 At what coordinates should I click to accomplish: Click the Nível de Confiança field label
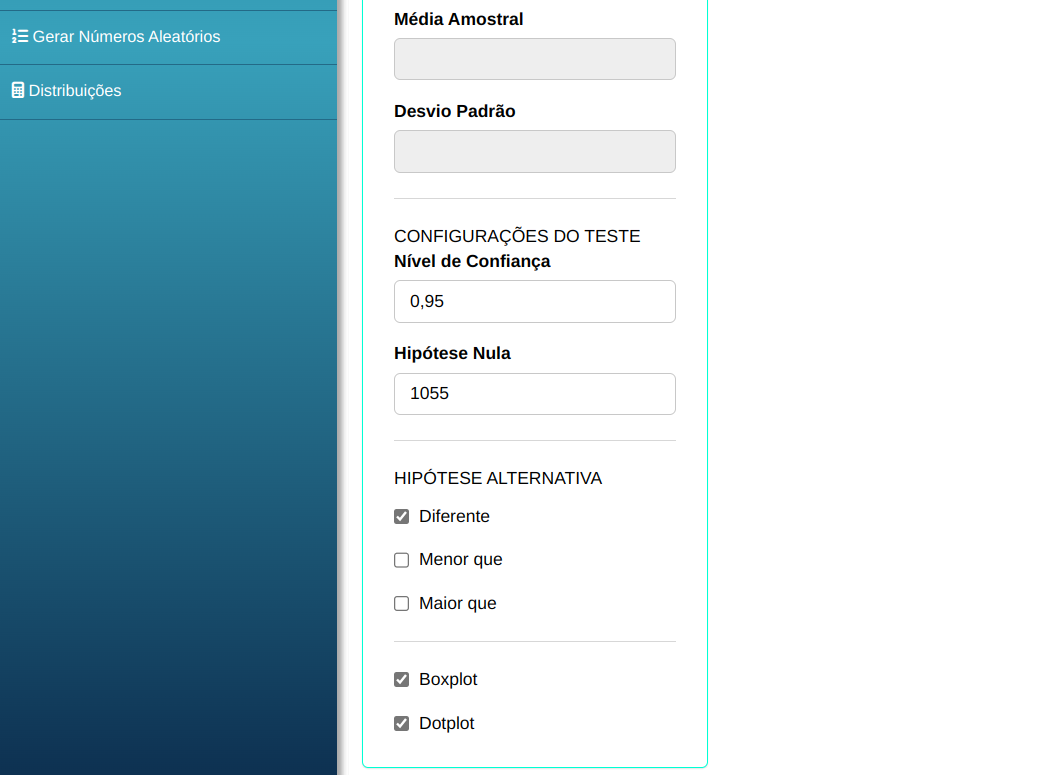tap(472, 262)
